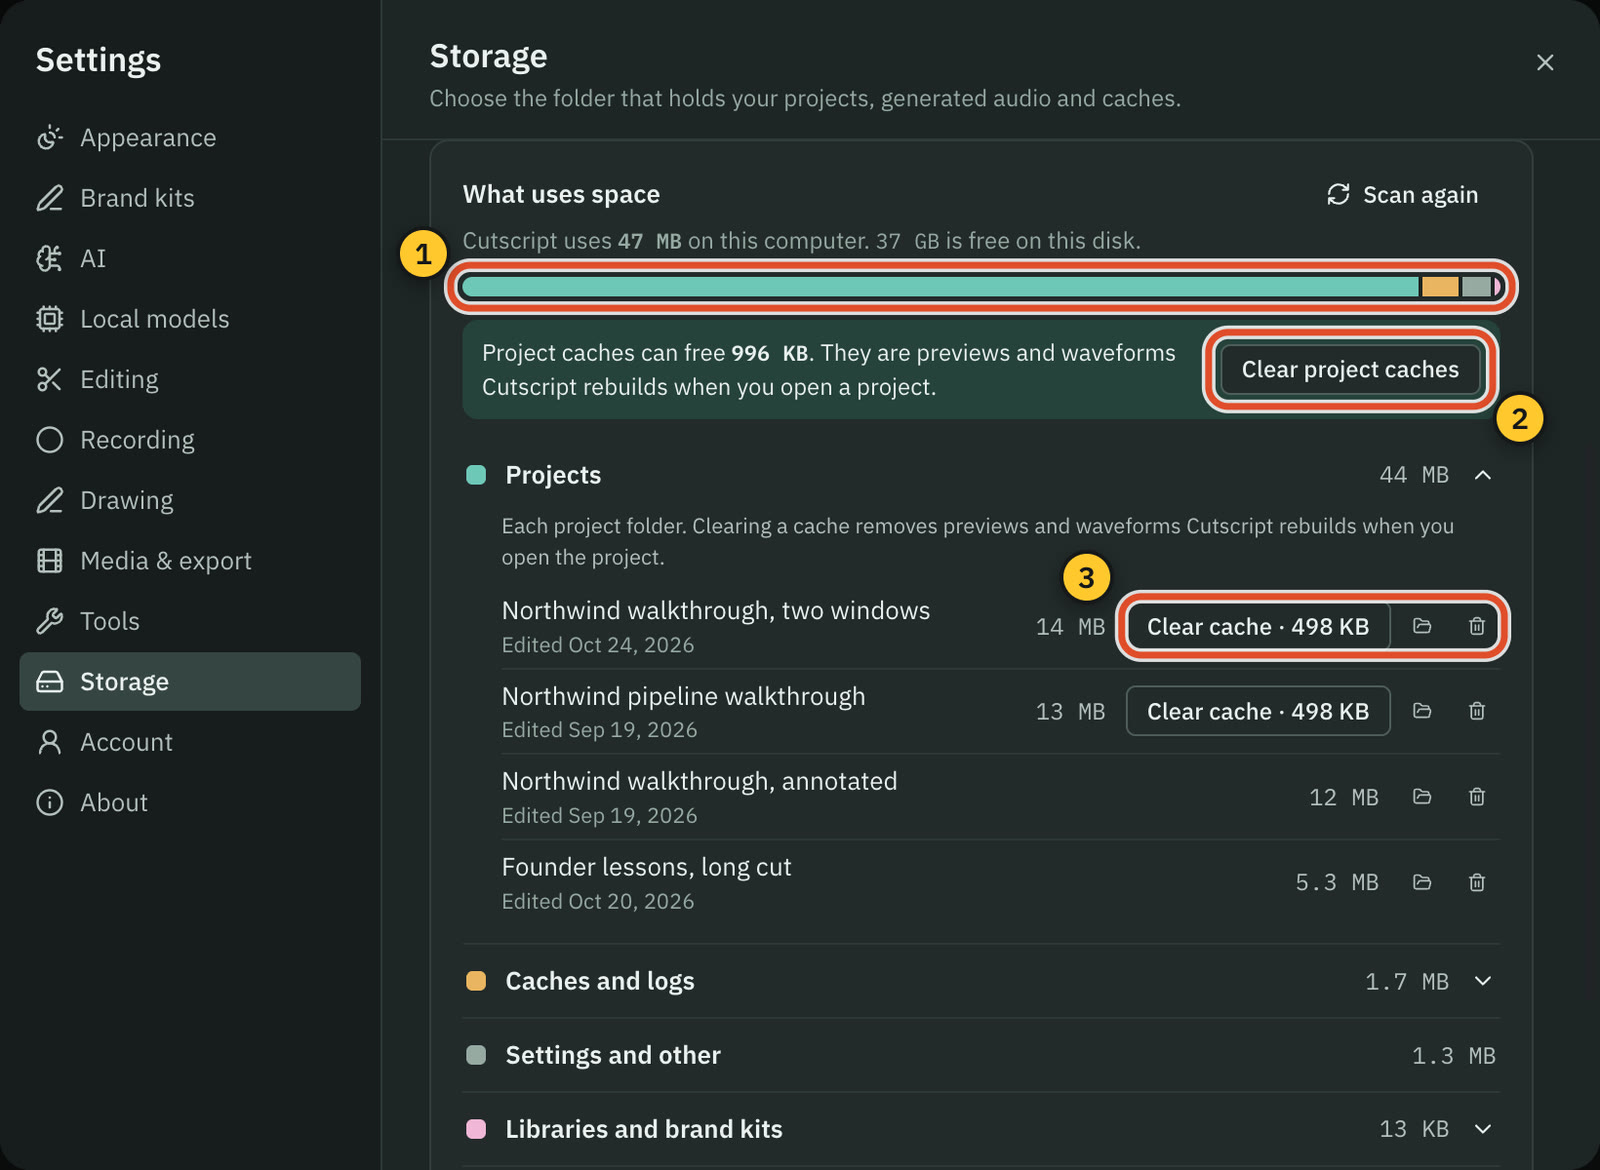
Task: Open Brand kits settings
Action: pos(190,198)
